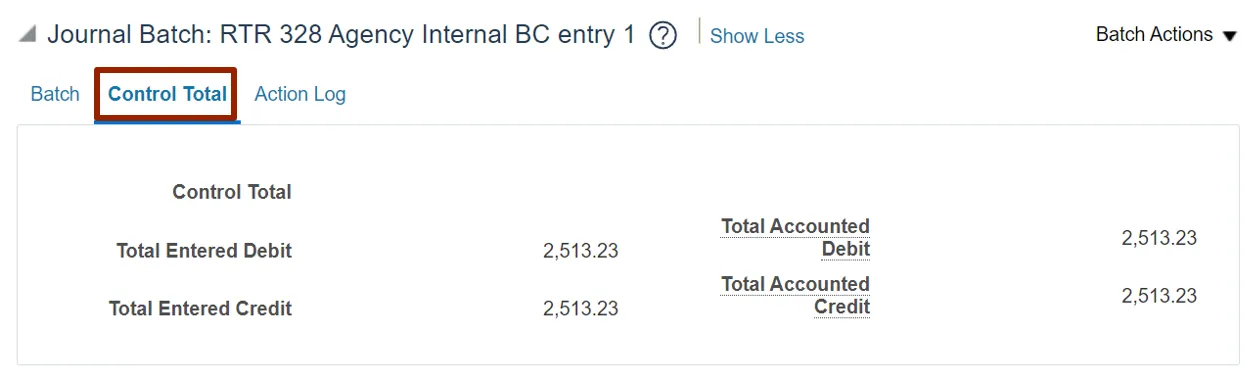Open the Batch Actions menu

pos(1167,35)
